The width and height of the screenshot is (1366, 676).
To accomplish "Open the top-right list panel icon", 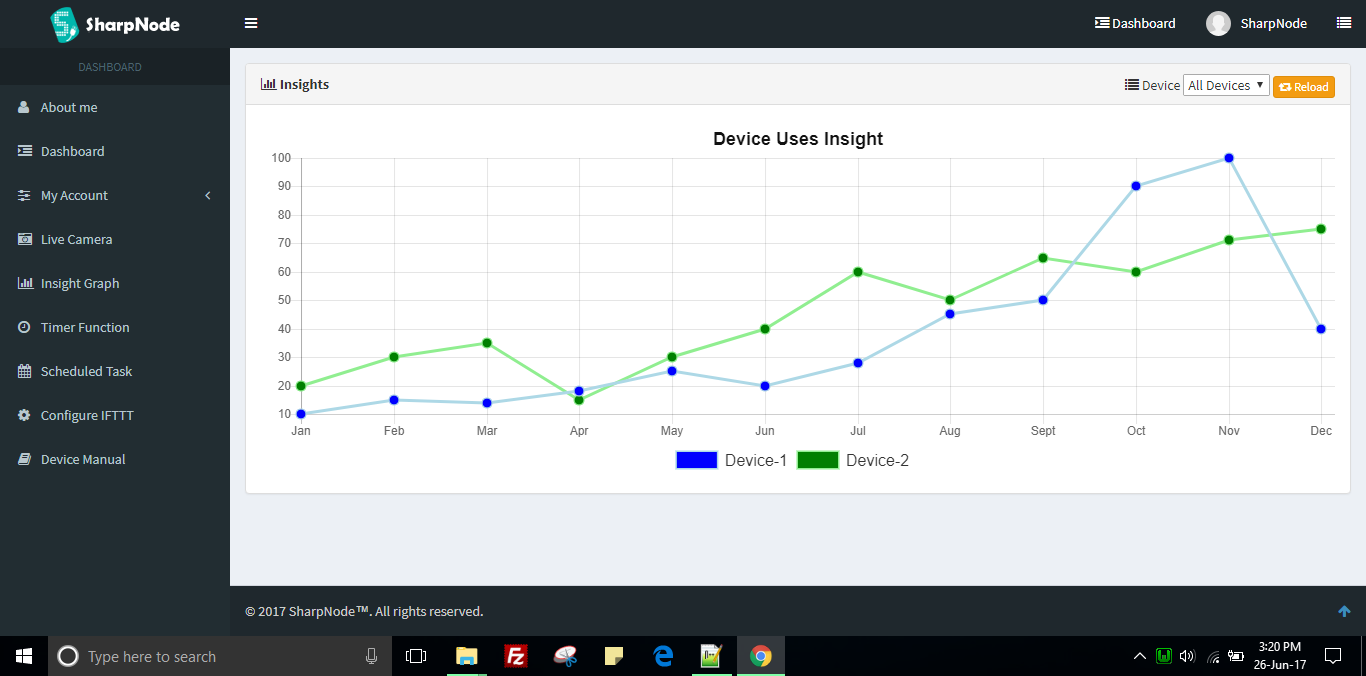I will [1343, 23].
